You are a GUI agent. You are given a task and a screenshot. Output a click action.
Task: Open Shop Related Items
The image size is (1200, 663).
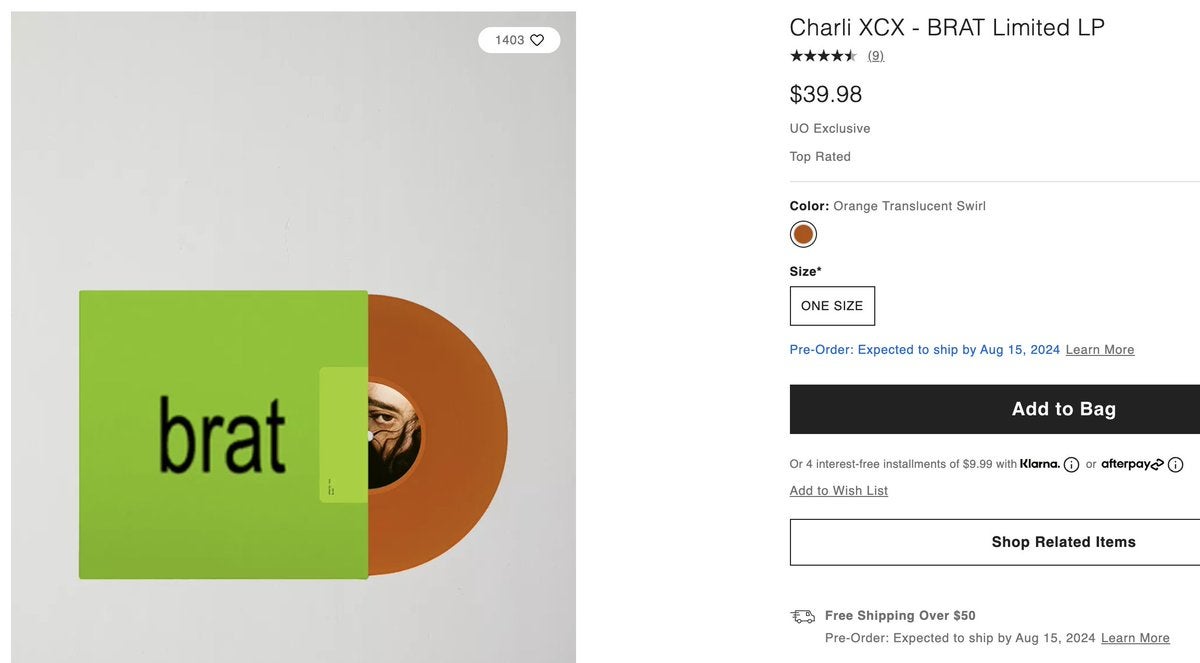(1063, 542)
